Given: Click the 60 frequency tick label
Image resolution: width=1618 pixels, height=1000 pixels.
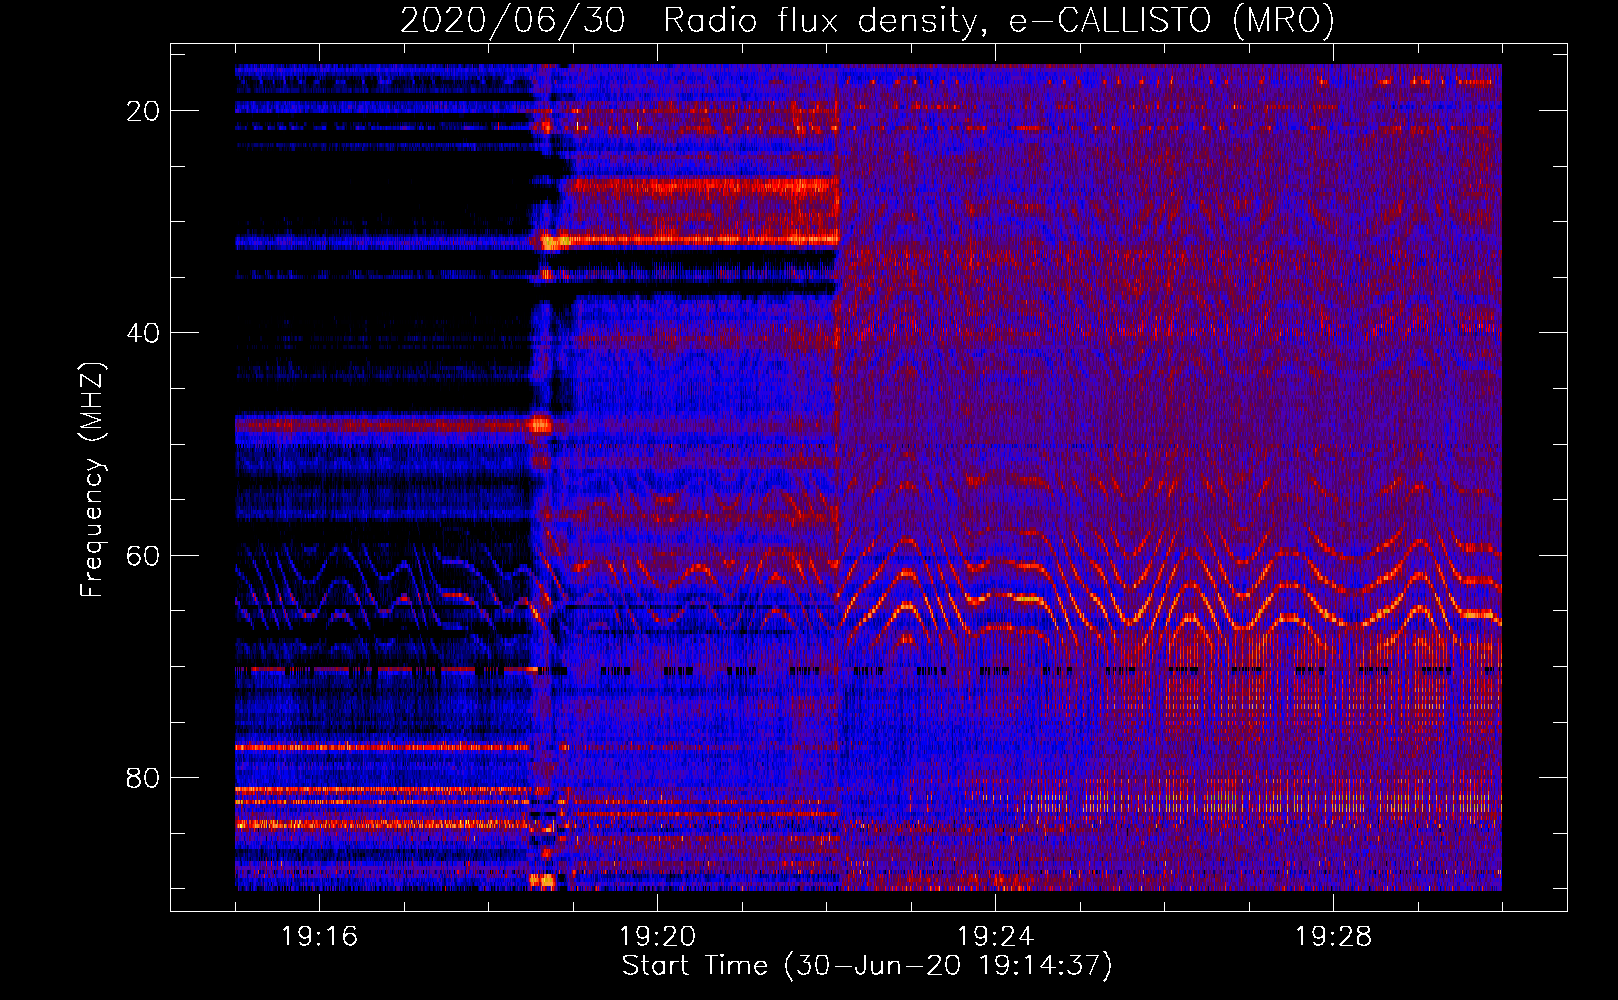Looking at the screenshot, I should coord(143,555).
